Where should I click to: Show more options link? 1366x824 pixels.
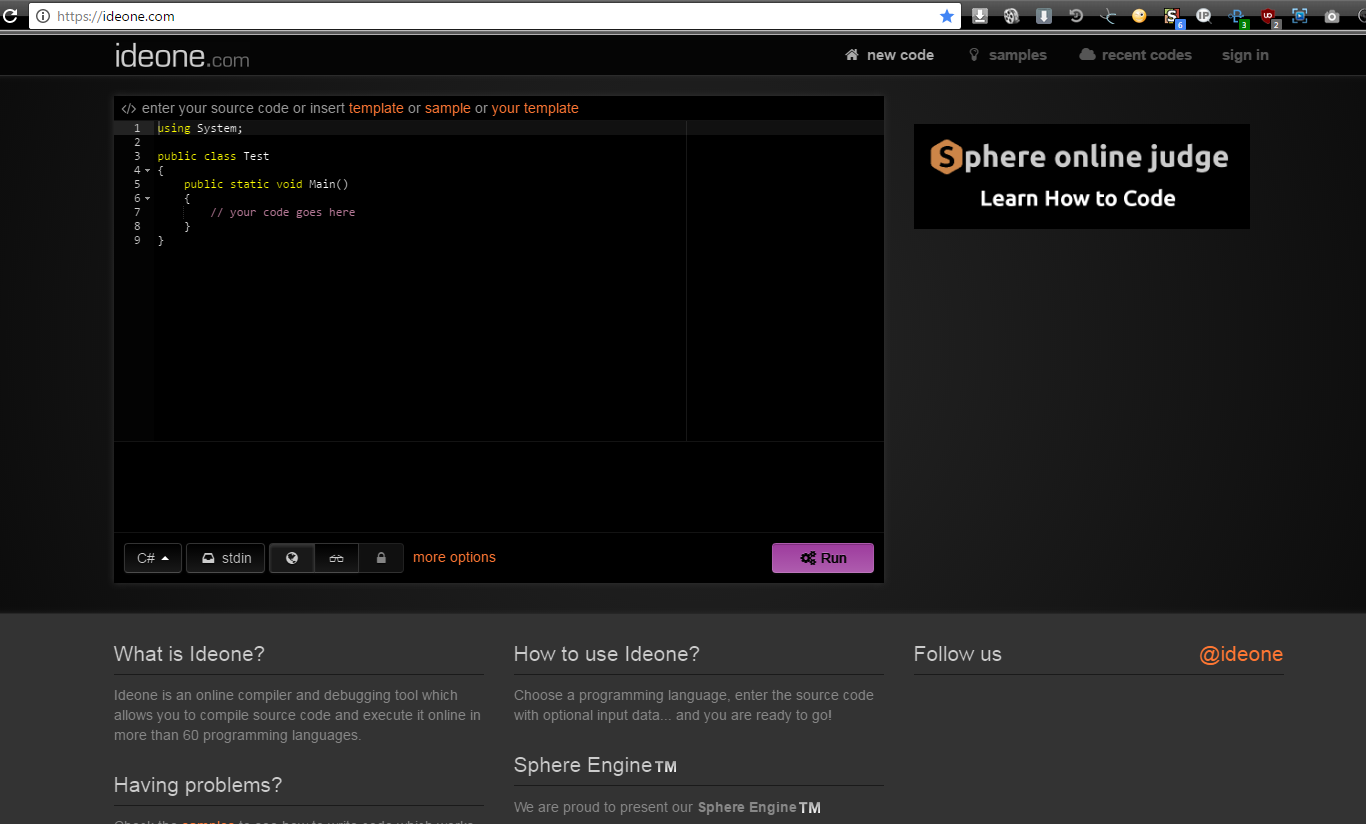click(454, 558)
